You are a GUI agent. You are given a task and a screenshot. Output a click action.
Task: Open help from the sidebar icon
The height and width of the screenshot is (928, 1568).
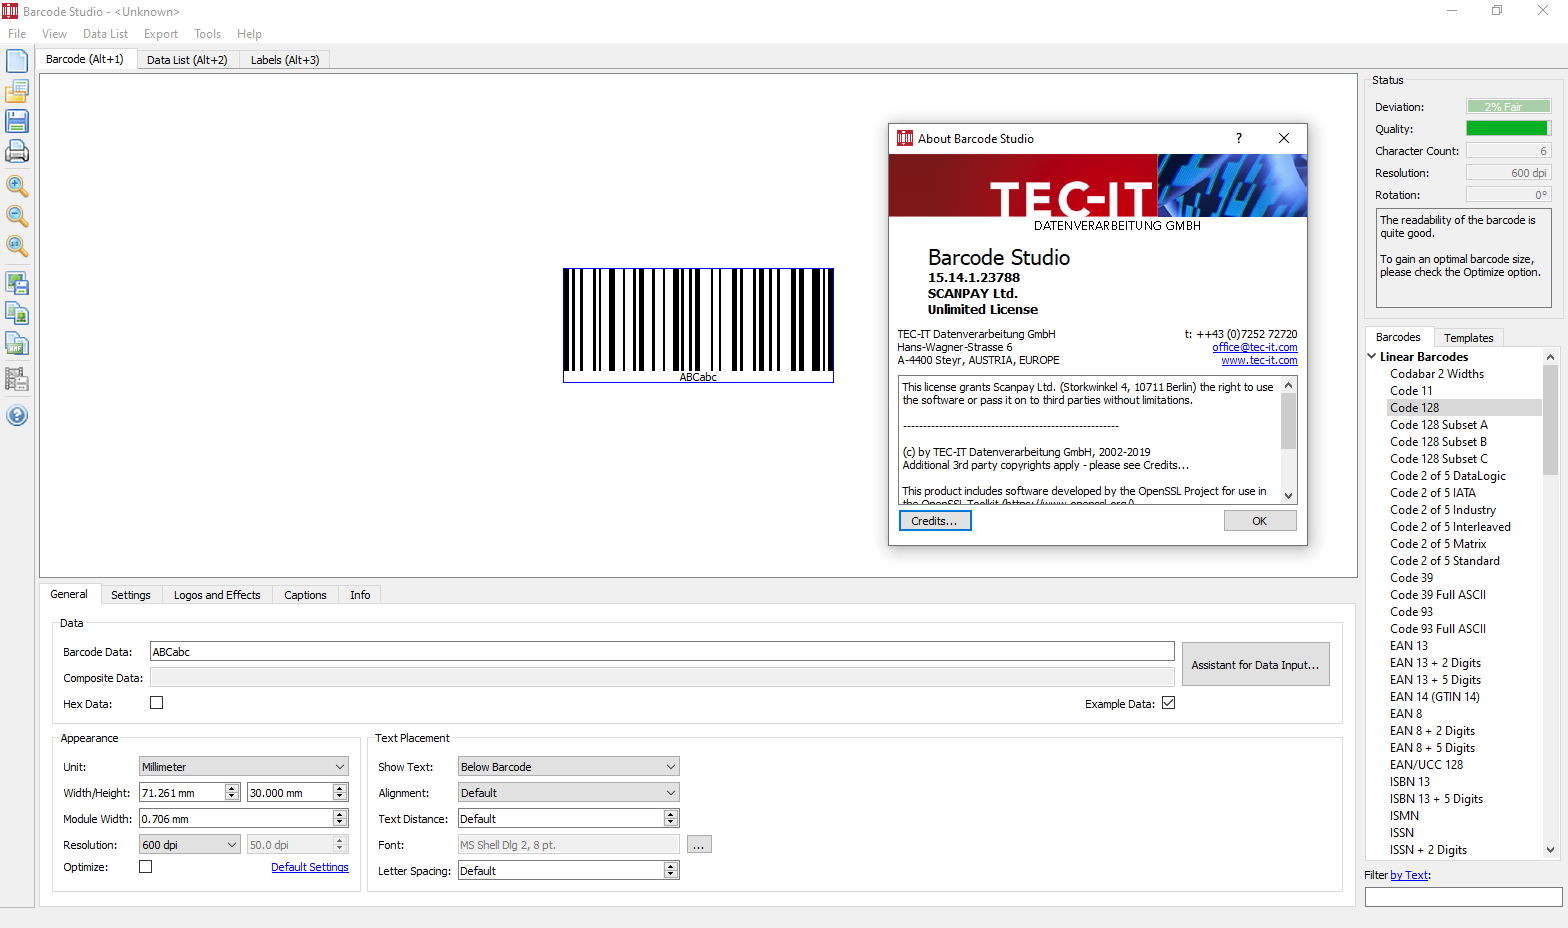[17, 416]
